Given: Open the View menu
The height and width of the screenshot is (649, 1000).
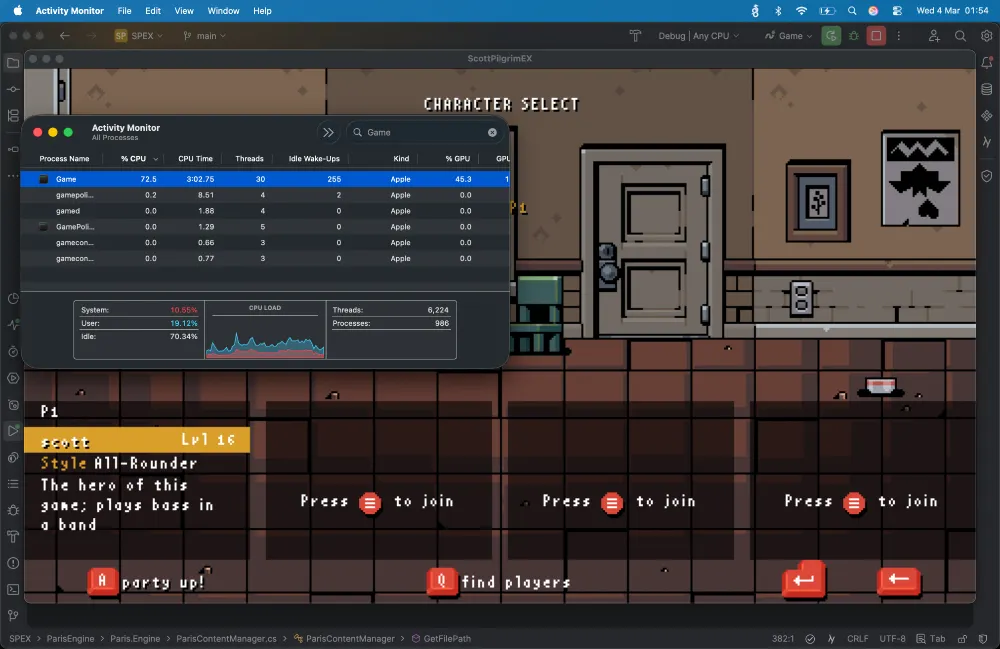Looking at the screenshot, I should tap(184, 11).
